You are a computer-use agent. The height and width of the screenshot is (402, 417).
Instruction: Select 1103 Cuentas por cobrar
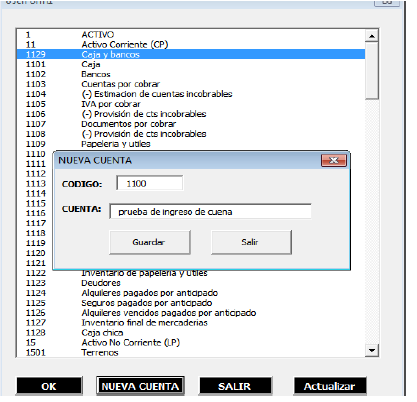(x=191, y=84)
